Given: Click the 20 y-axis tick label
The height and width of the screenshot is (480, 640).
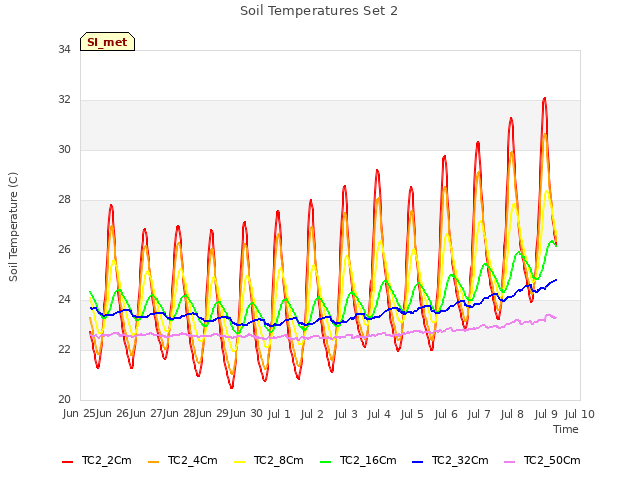Looking at the screenshot, I should 64,399.
